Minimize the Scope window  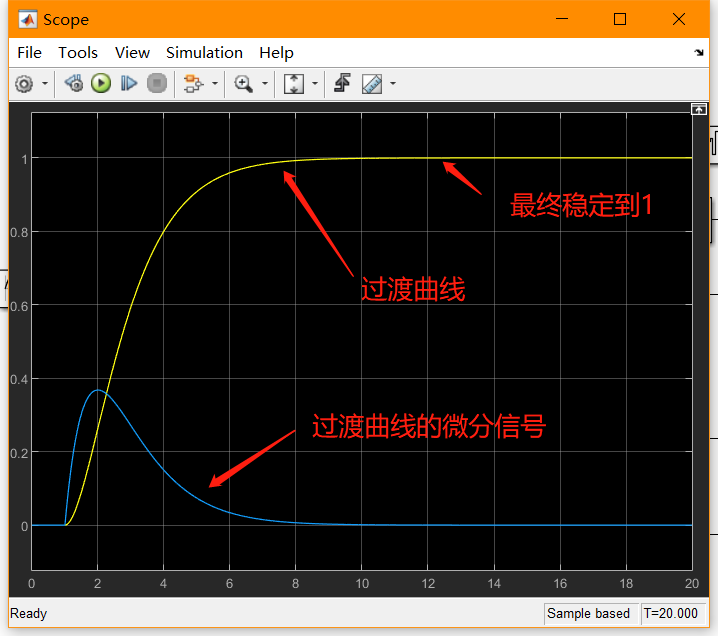[562, 19]
